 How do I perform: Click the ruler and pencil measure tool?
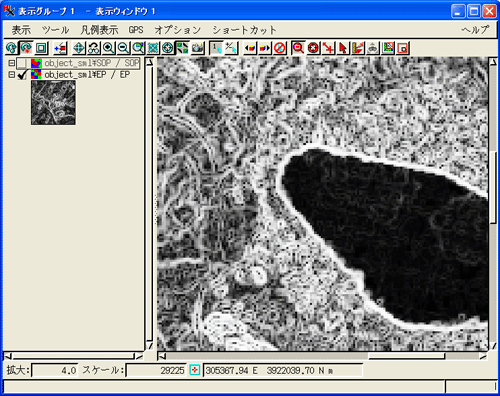click(358, 48)
